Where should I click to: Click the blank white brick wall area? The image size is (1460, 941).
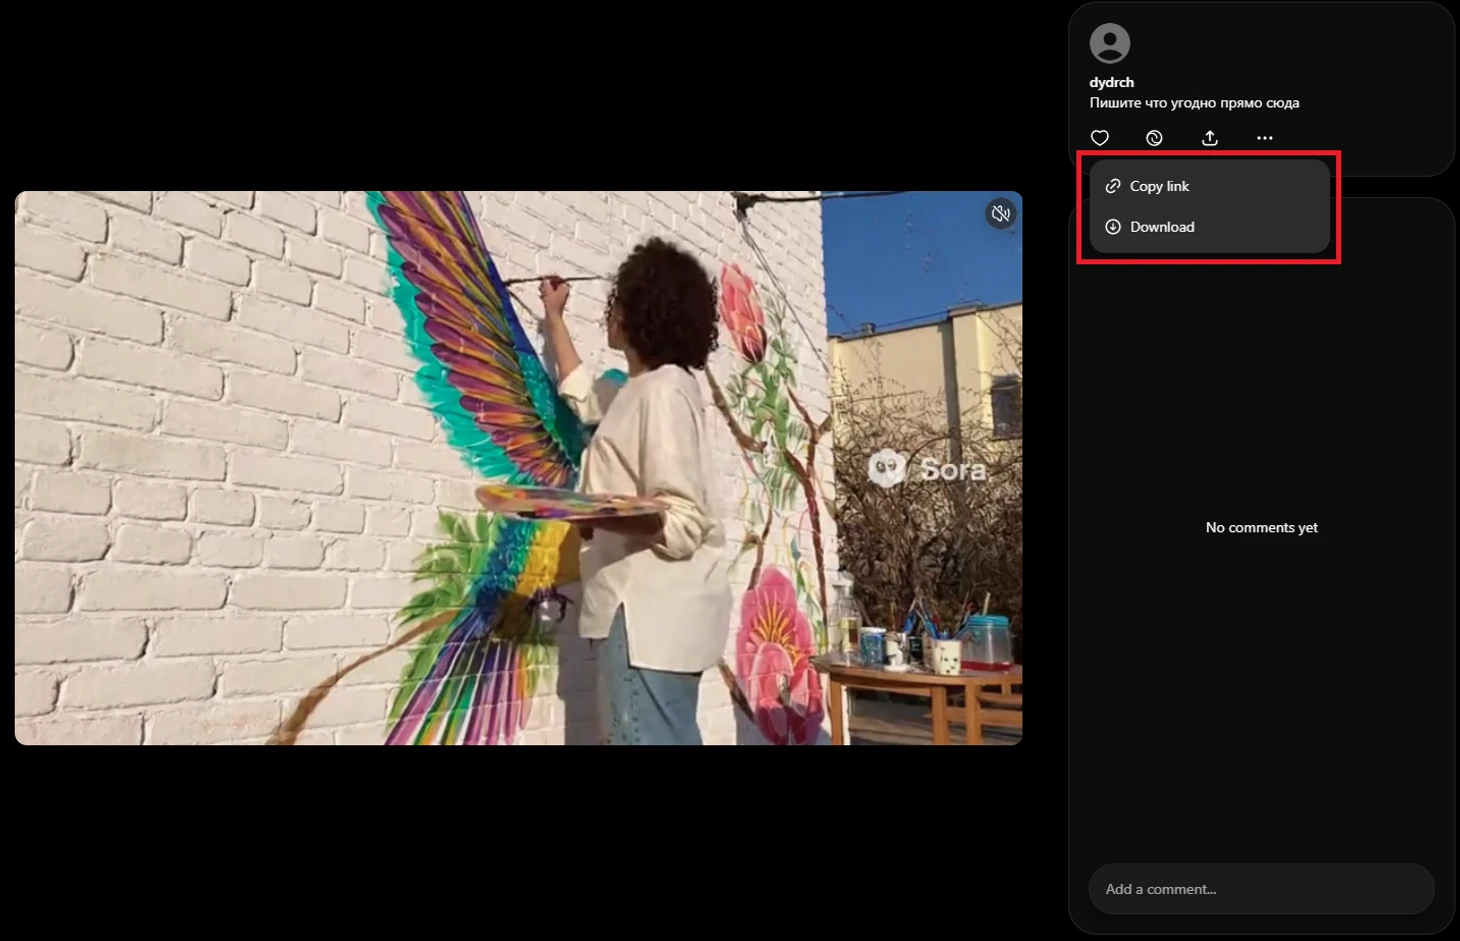pyautogui.click(x=200, y=450)
